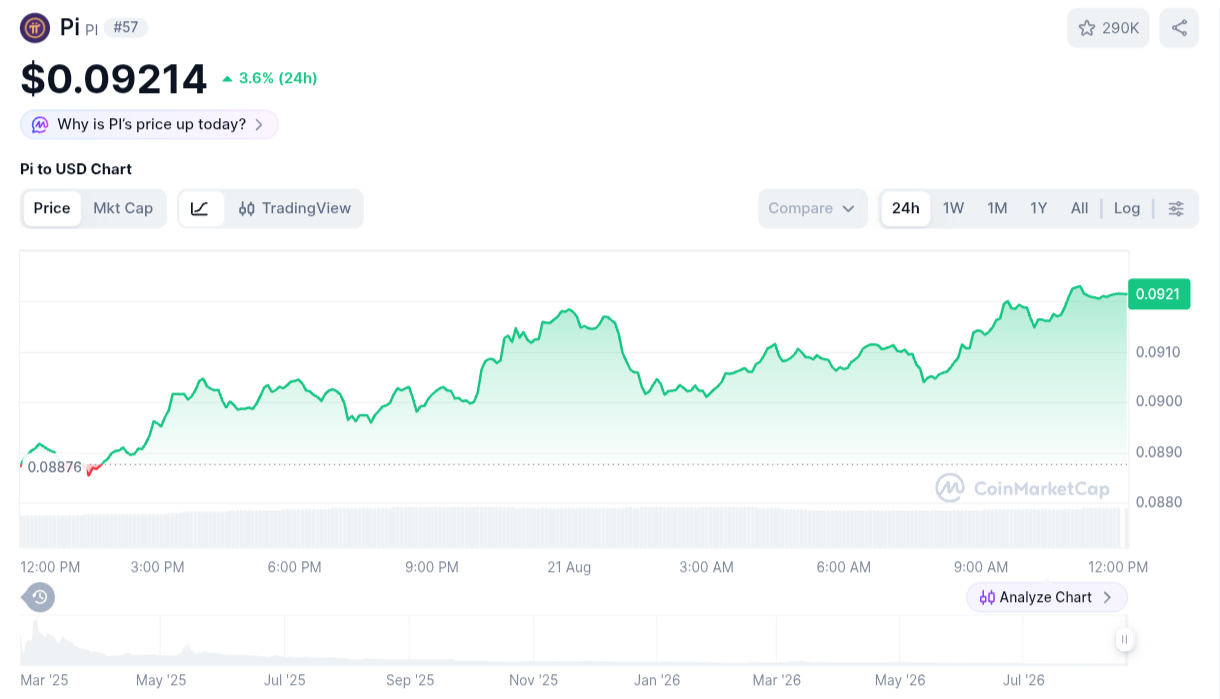Click the AI icon beside price question

[40, 125]
